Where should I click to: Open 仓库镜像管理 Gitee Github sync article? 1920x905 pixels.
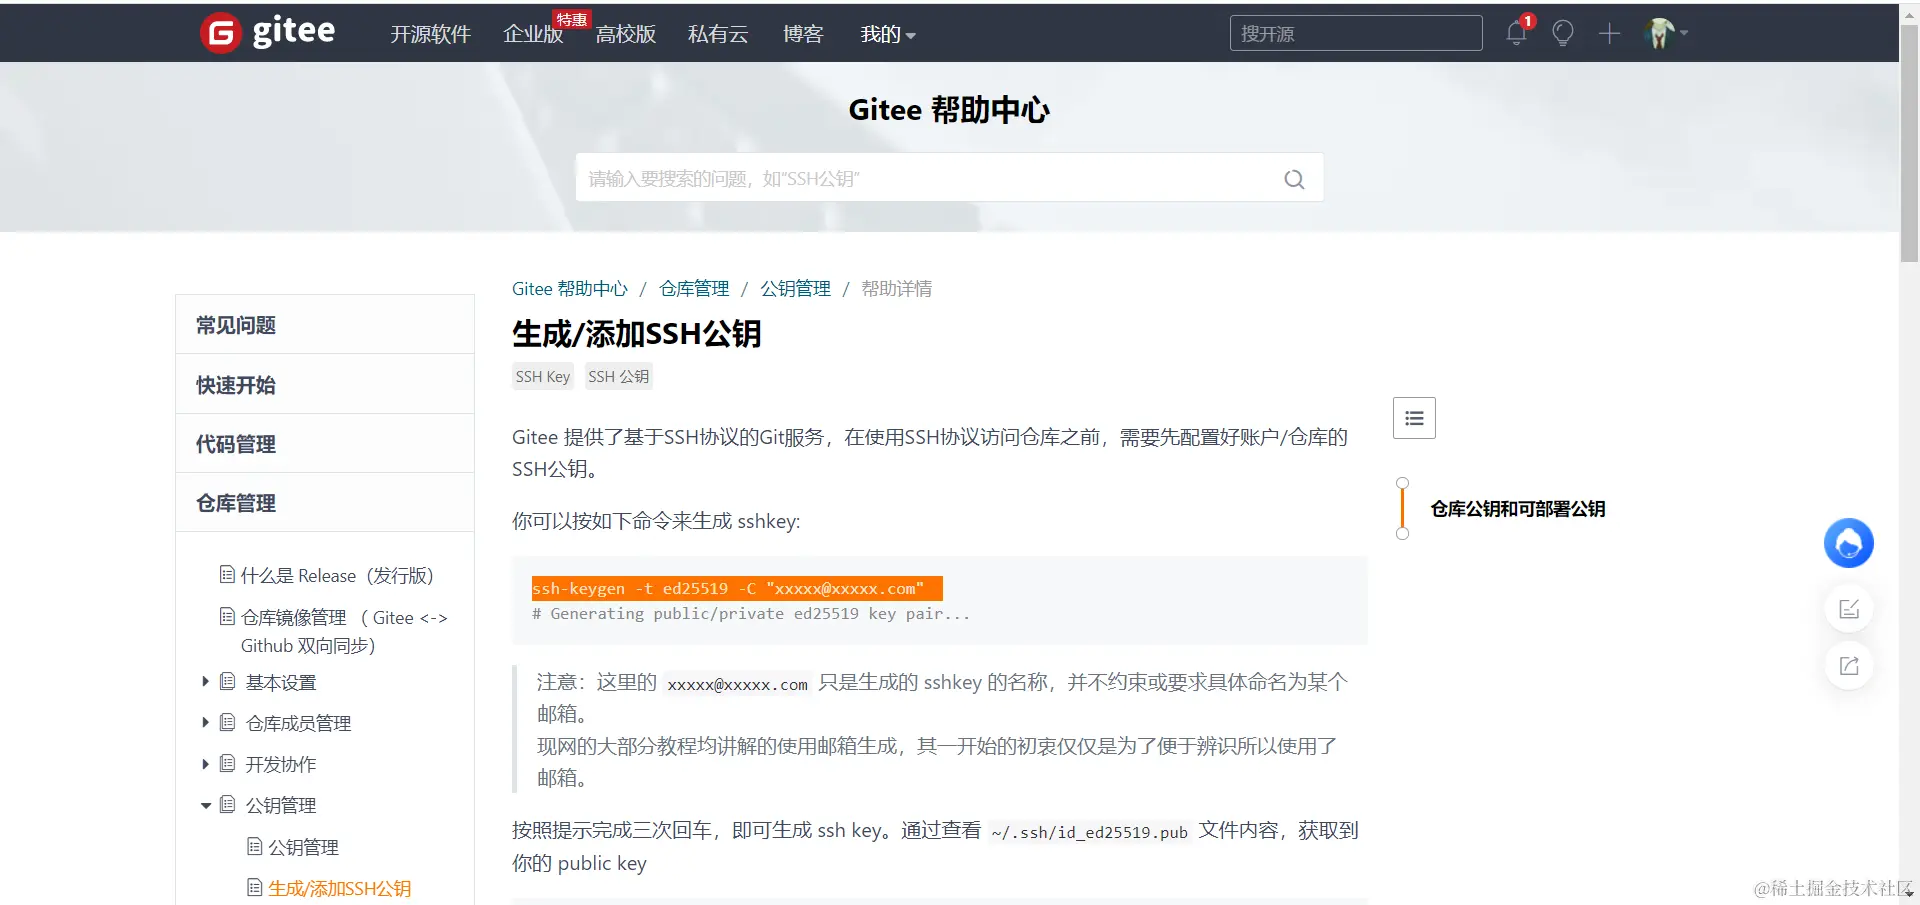pos(344,631)
